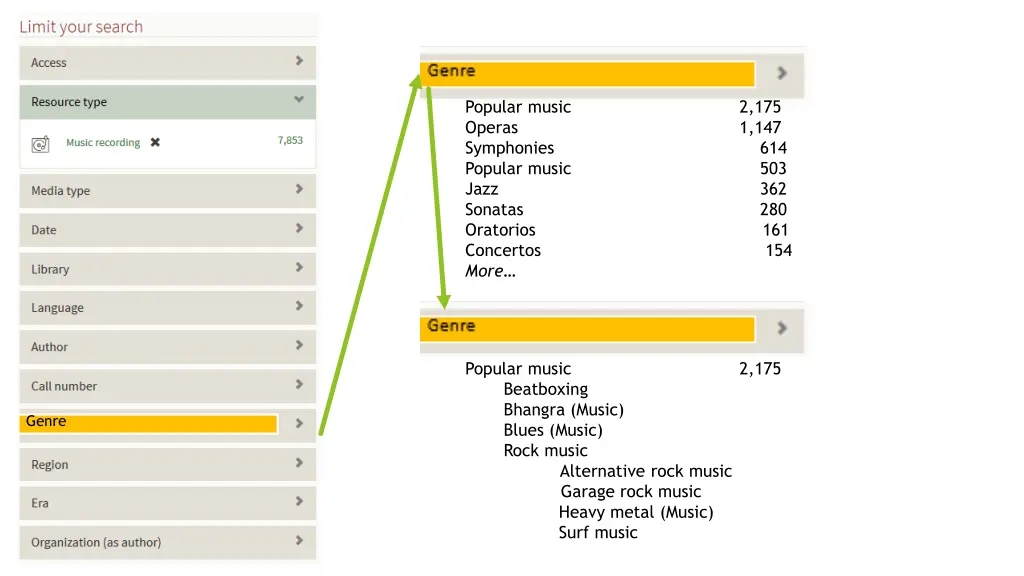Click the Music recording link
The height and width of the screenshot is (576, 1024).
pyautogui.click(x=103, y=142)
